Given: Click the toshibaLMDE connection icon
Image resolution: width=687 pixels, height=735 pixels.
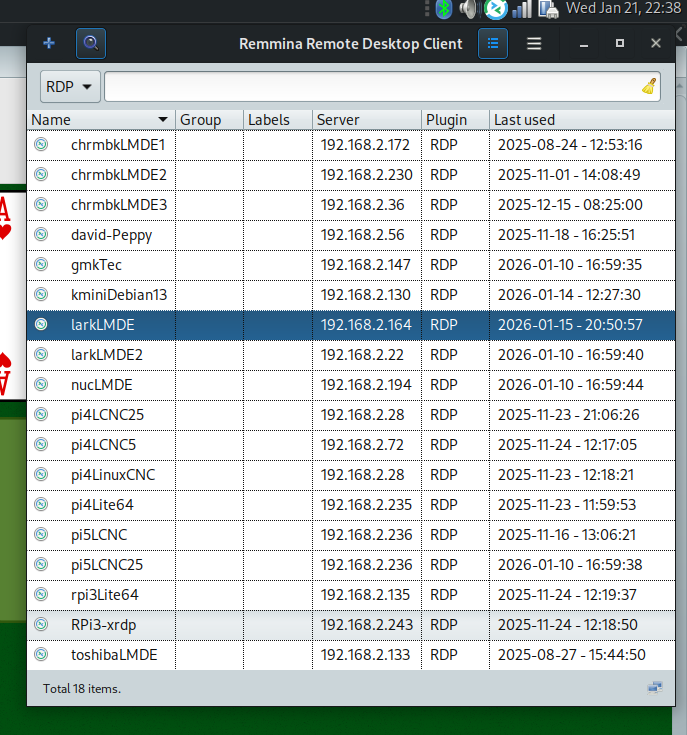Looking at the screenshot, I should (41, 655).
